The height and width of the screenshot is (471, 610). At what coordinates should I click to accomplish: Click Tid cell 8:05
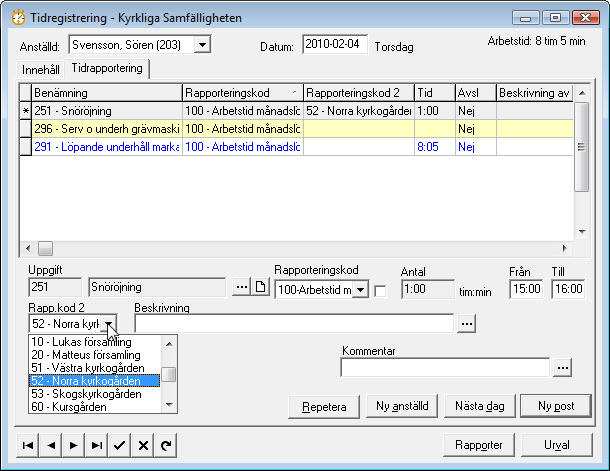[435, 147]
